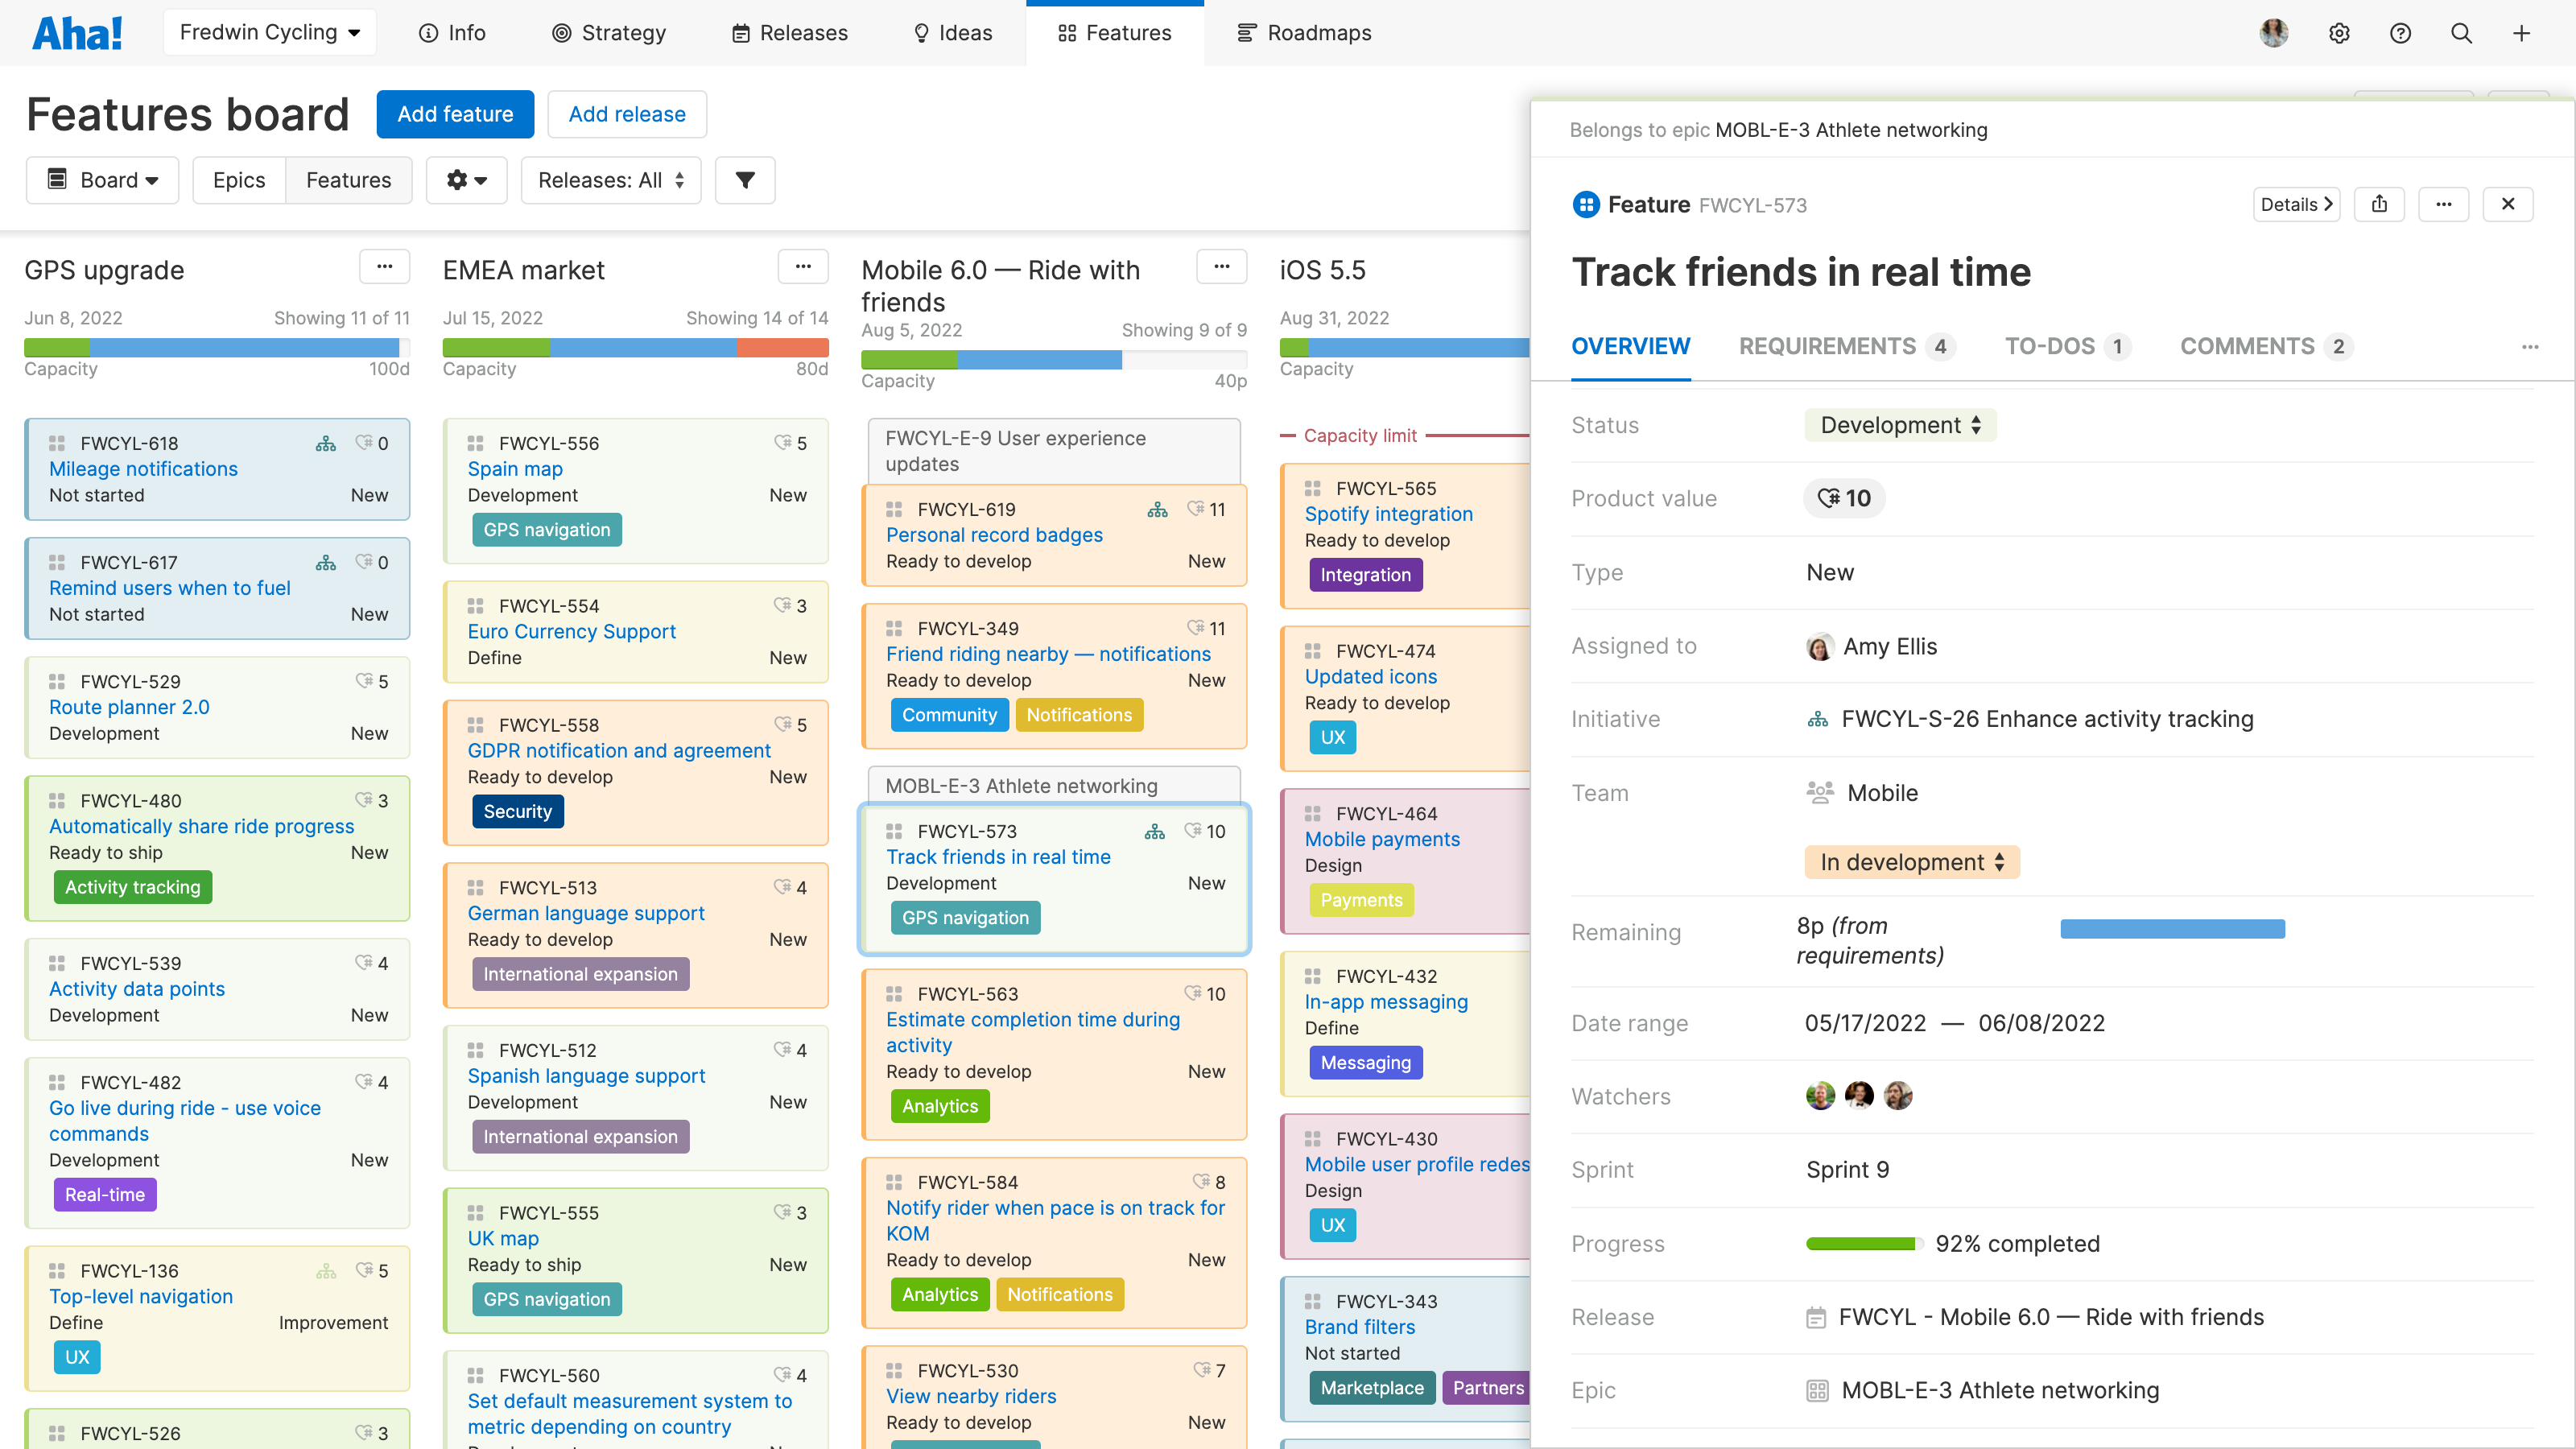2576x1449 pixels.
Task: Click the Add feature button
Action: (x=455, y=114)
